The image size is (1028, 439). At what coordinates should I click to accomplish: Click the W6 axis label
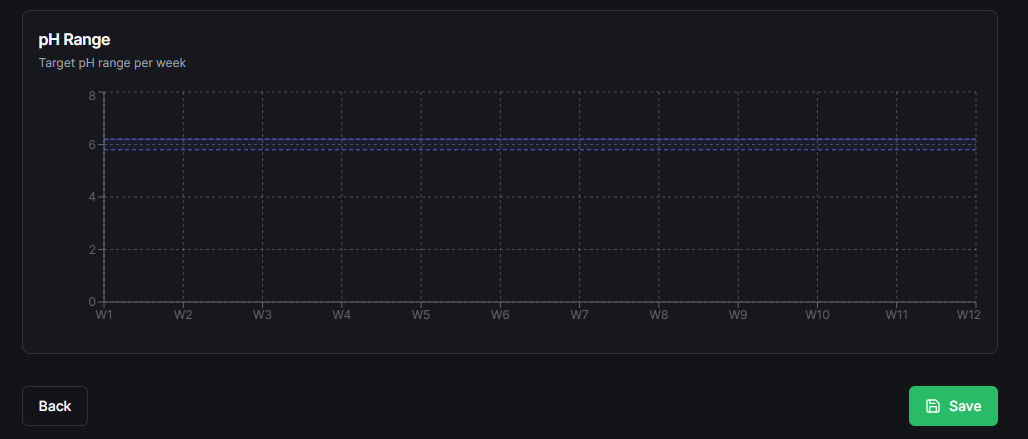pos(500,315)
